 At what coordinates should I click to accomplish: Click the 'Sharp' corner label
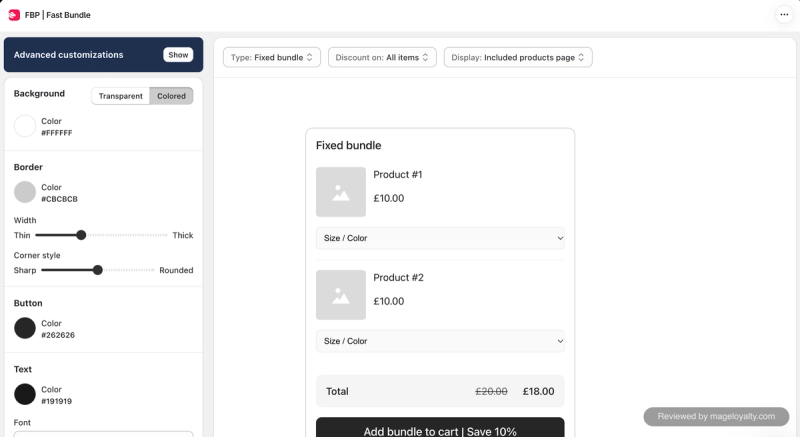click(25, 270)
